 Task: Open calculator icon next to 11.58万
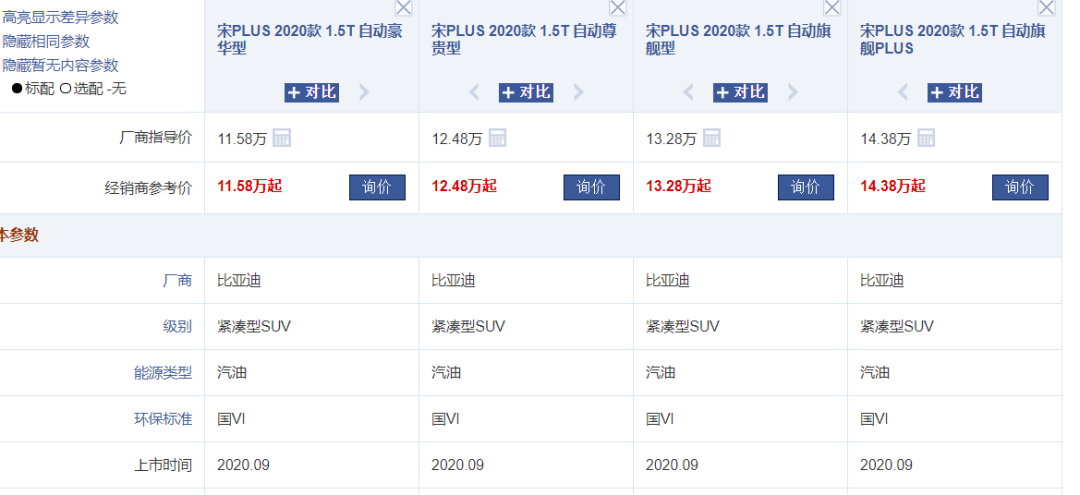point(282,138)
